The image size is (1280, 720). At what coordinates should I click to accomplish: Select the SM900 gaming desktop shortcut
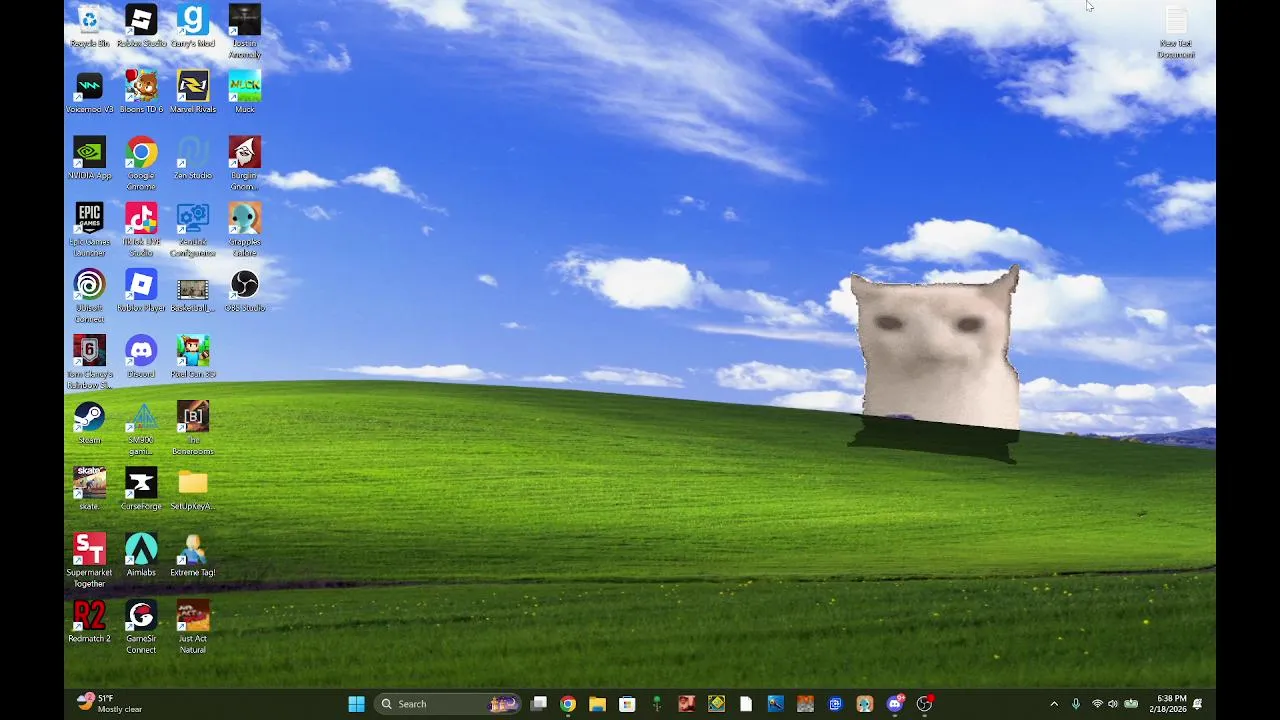tap(141, 429)
